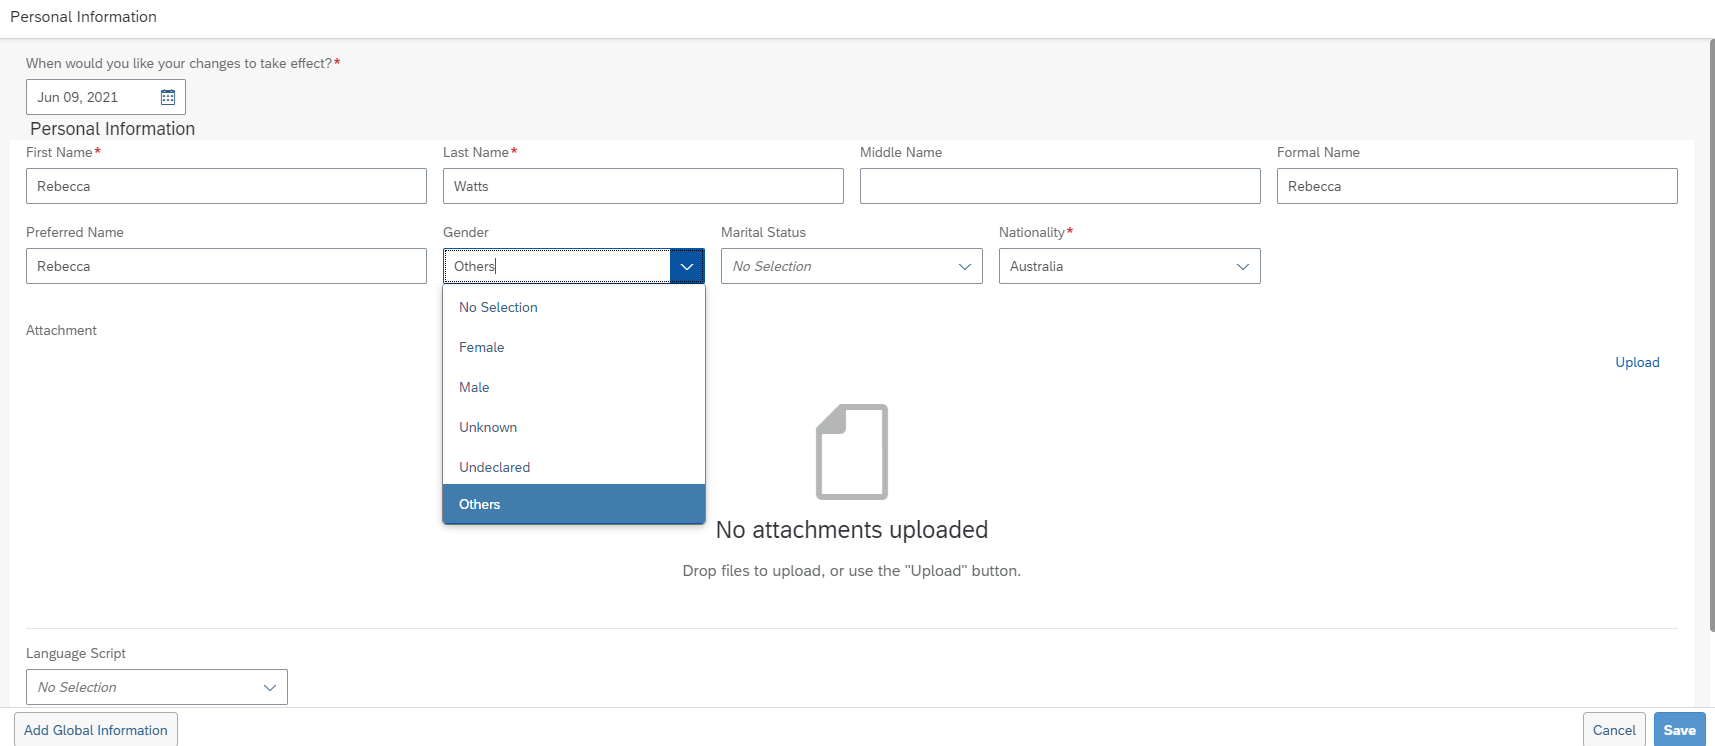Select Female from Gender list
This screenshot has height=746, width=1715.
coord(574,347)
